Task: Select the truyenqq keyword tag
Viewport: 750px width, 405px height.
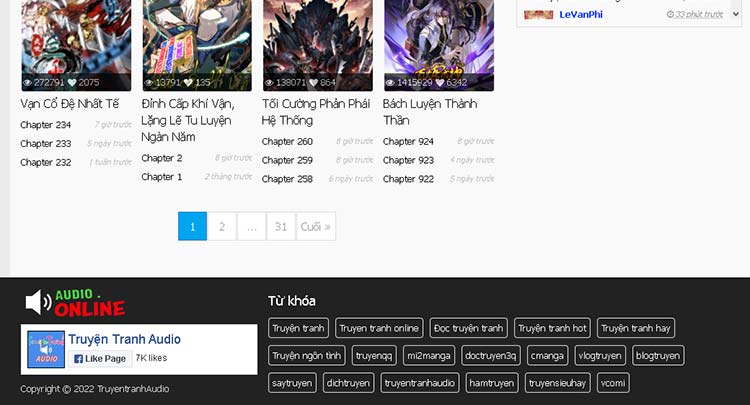Action: [x=374, y=355]
